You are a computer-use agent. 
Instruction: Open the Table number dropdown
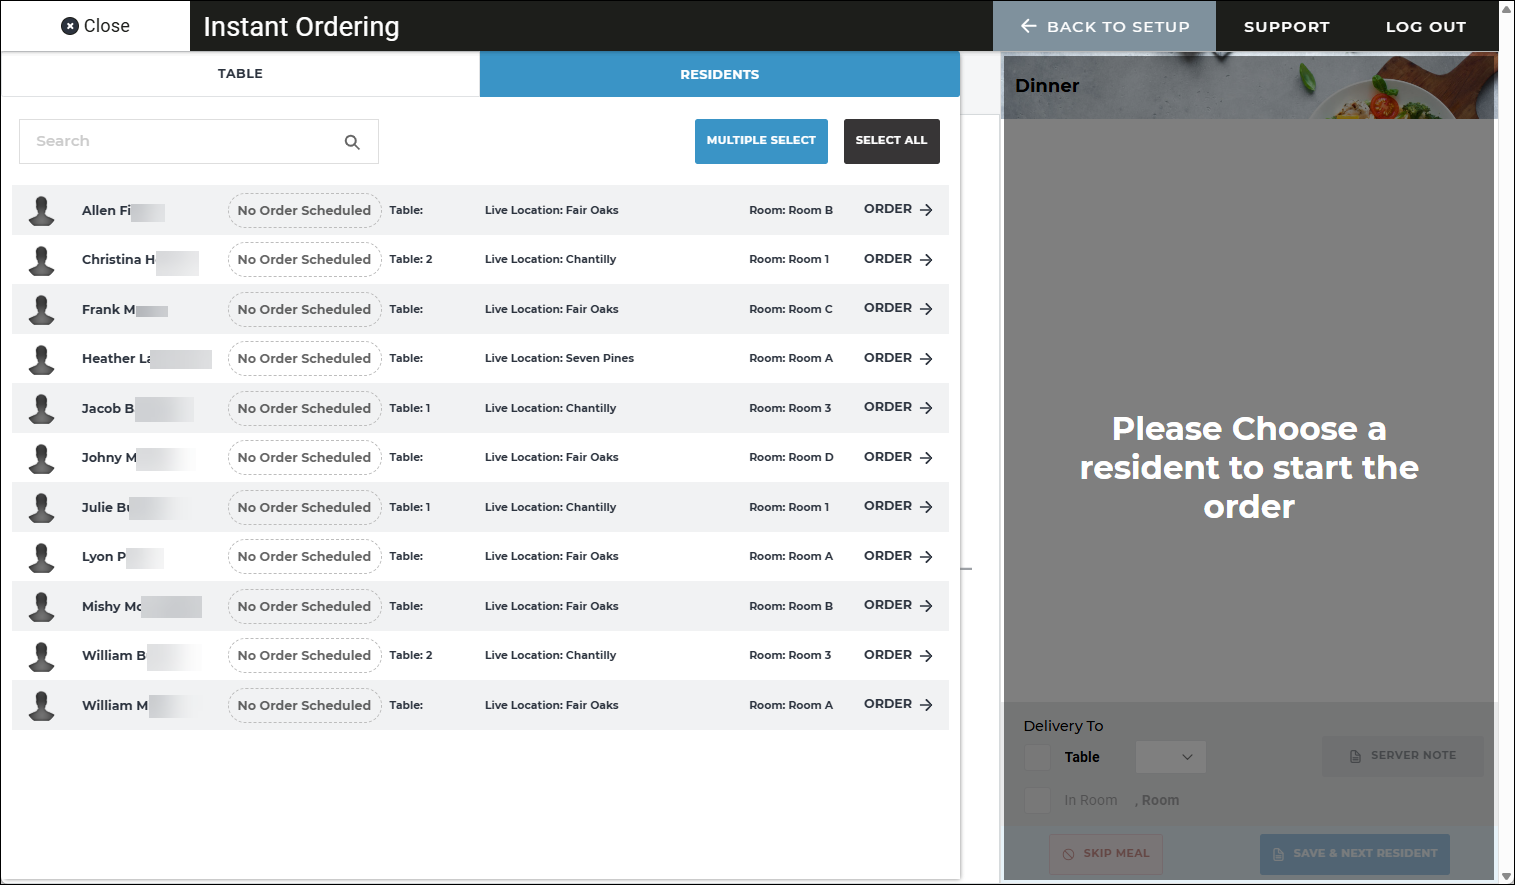(x=1170, y=757)
